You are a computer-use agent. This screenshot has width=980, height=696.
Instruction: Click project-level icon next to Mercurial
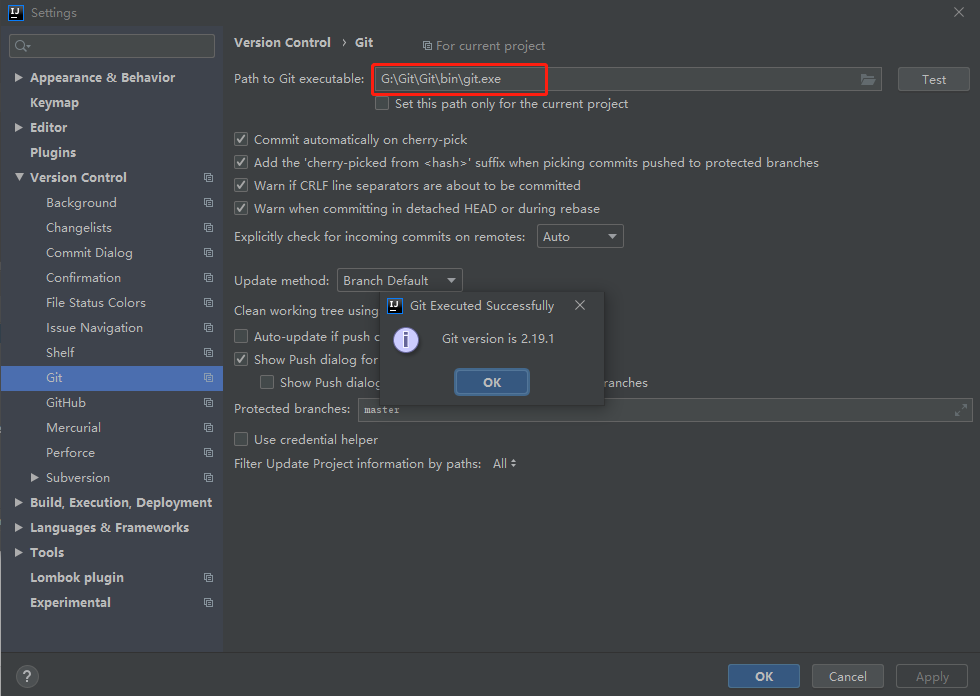[209, 427]
